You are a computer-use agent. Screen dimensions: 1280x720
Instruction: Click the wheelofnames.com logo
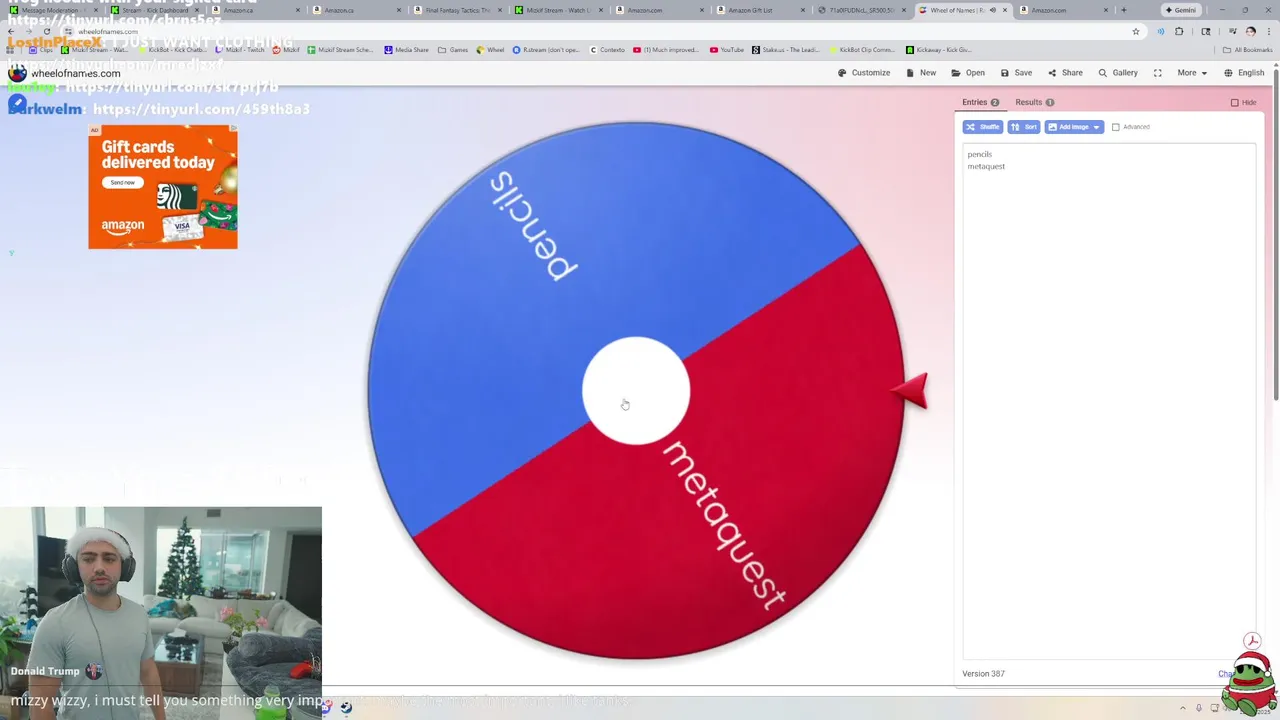(x=65, y=73)
